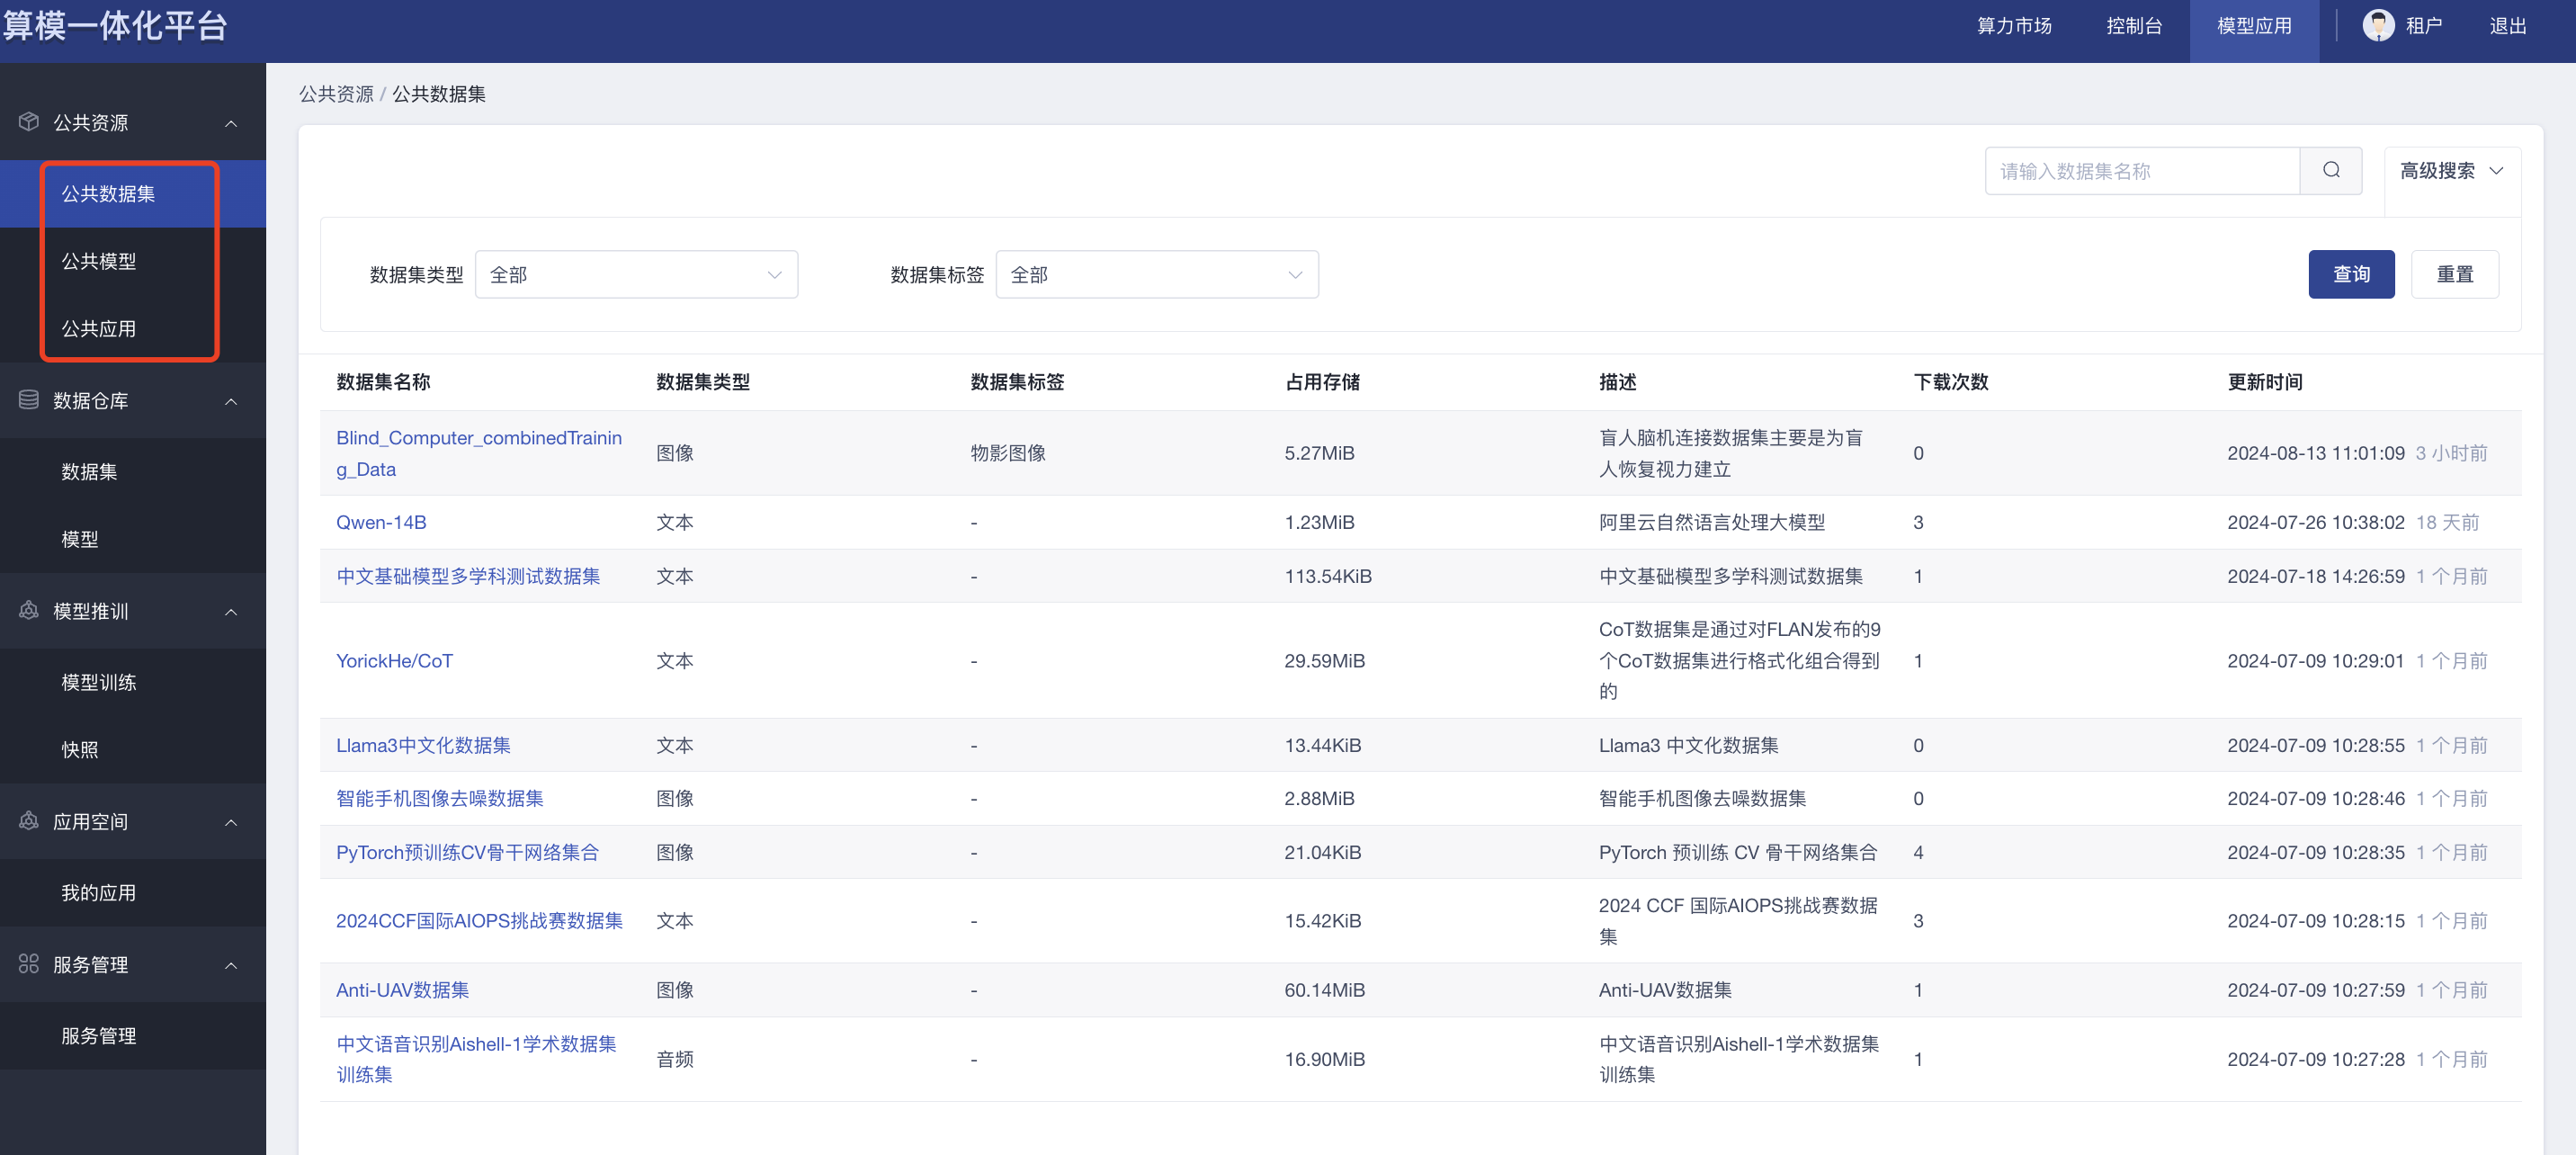Click the 查询 button
Image resolution: width=2576 pixels, height=1155 pixels.
(2350, 274)
